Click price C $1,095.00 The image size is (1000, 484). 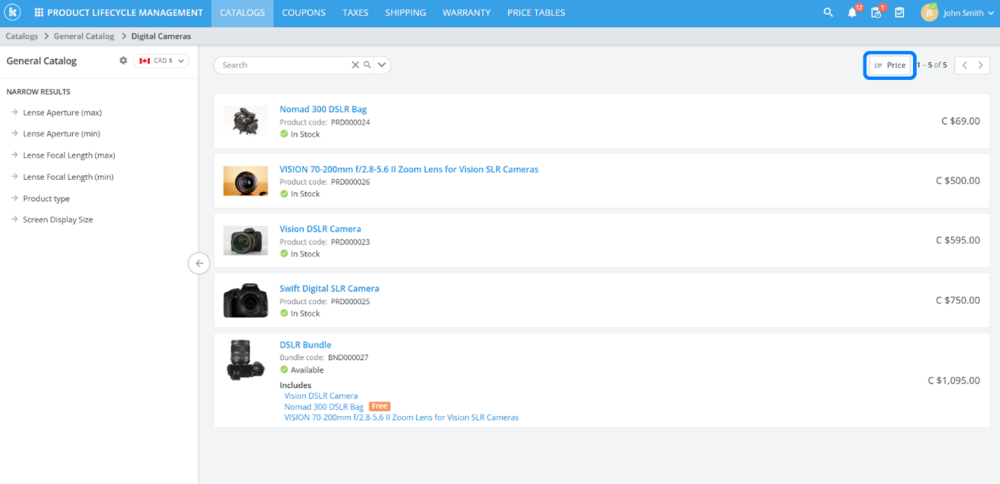coord(954,380)
